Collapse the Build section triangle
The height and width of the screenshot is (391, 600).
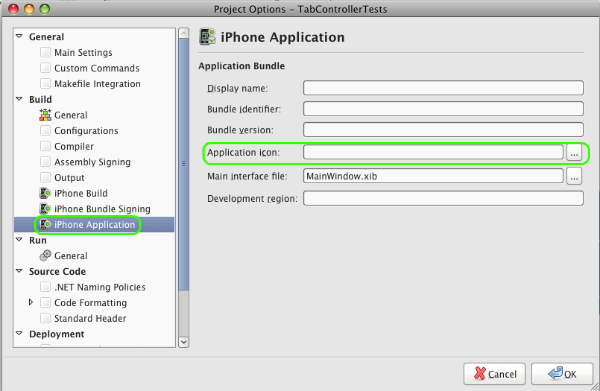19,99
